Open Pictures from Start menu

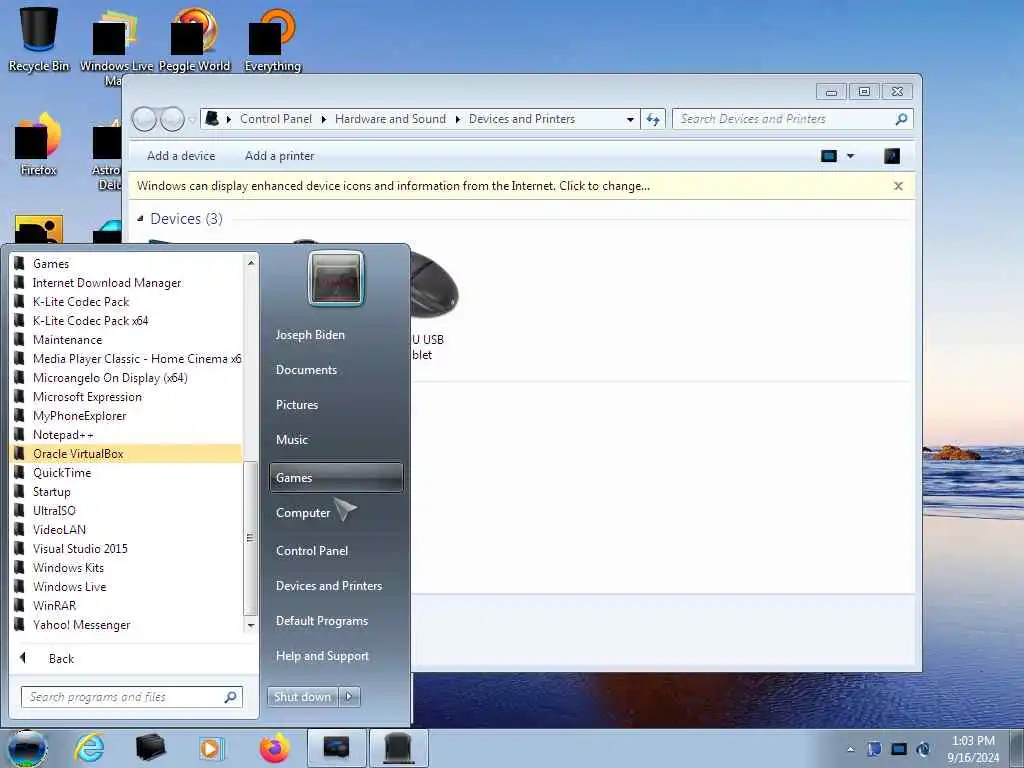pyautogui.click(x=297, y=405)
